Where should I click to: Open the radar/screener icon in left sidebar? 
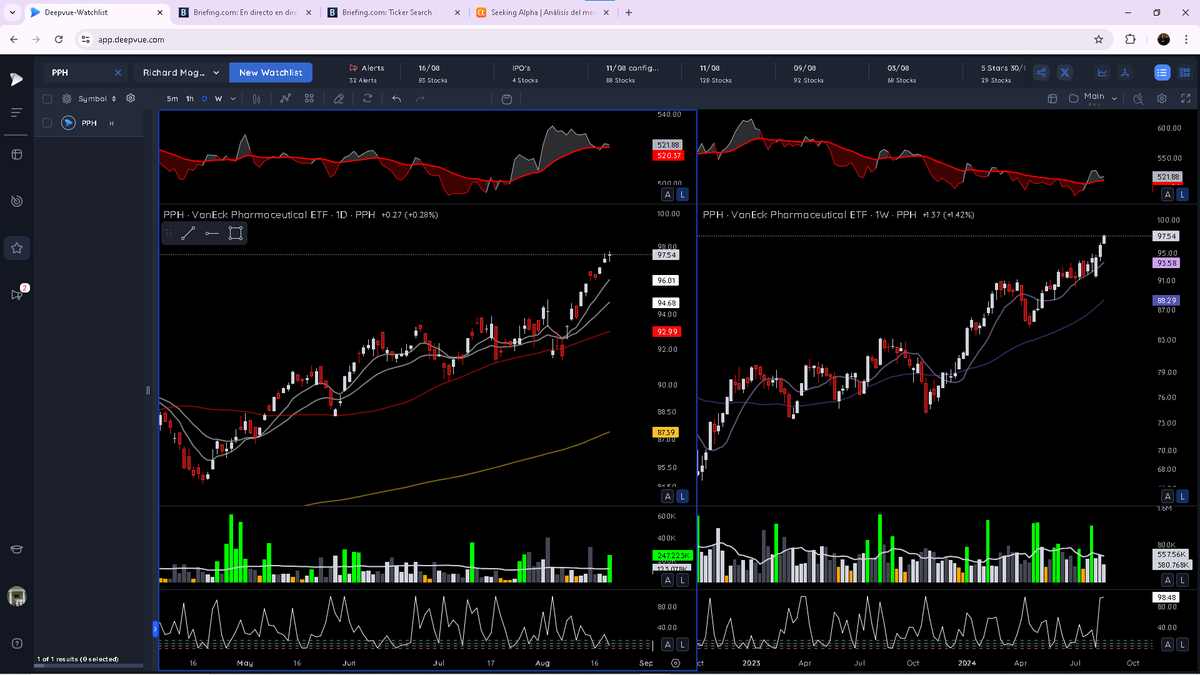coord(16,201)
